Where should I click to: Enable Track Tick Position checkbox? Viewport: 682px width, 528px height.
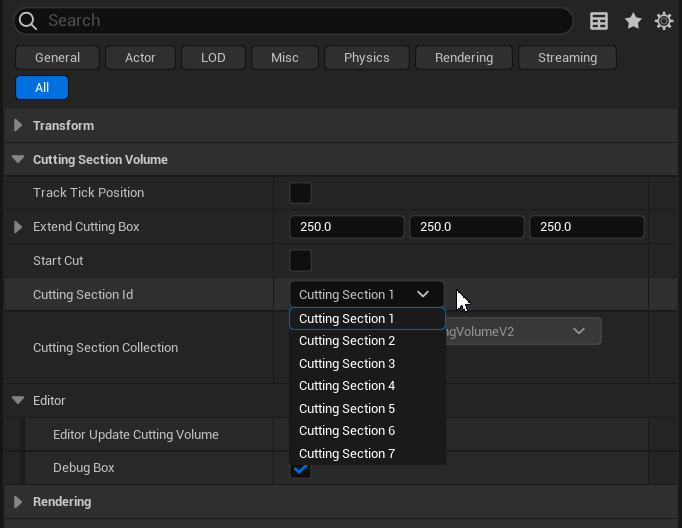[300, 193]
